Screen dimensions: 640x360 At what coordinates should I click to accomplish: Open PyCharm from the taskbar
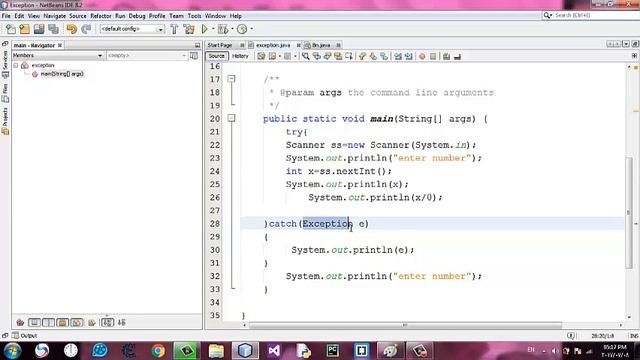pyautogui.click(x=332, y=351)
